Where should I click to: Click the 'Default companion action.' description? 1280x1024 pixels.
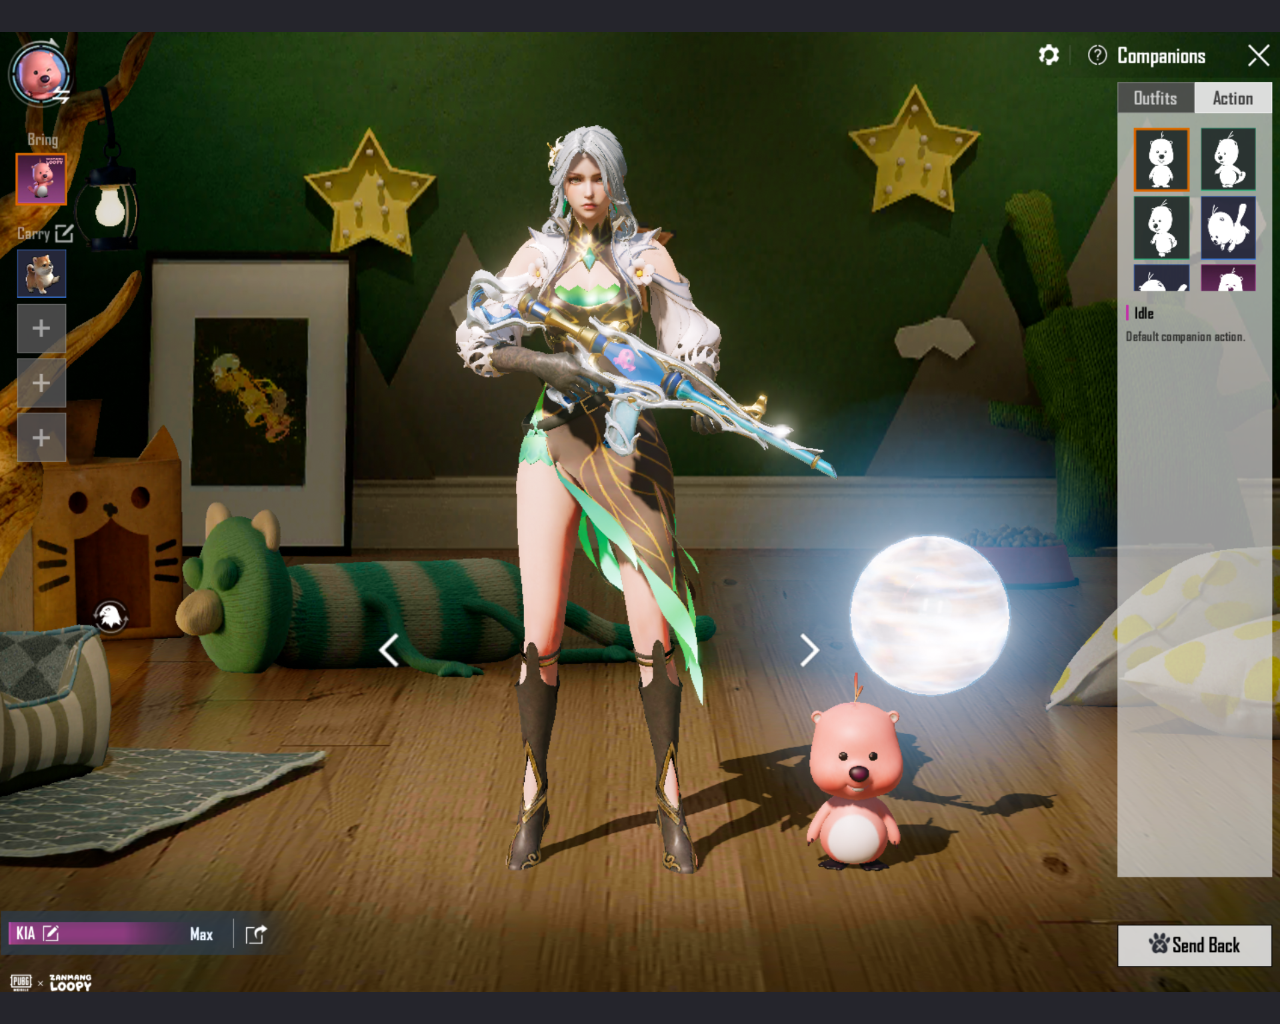point(1185,337)
